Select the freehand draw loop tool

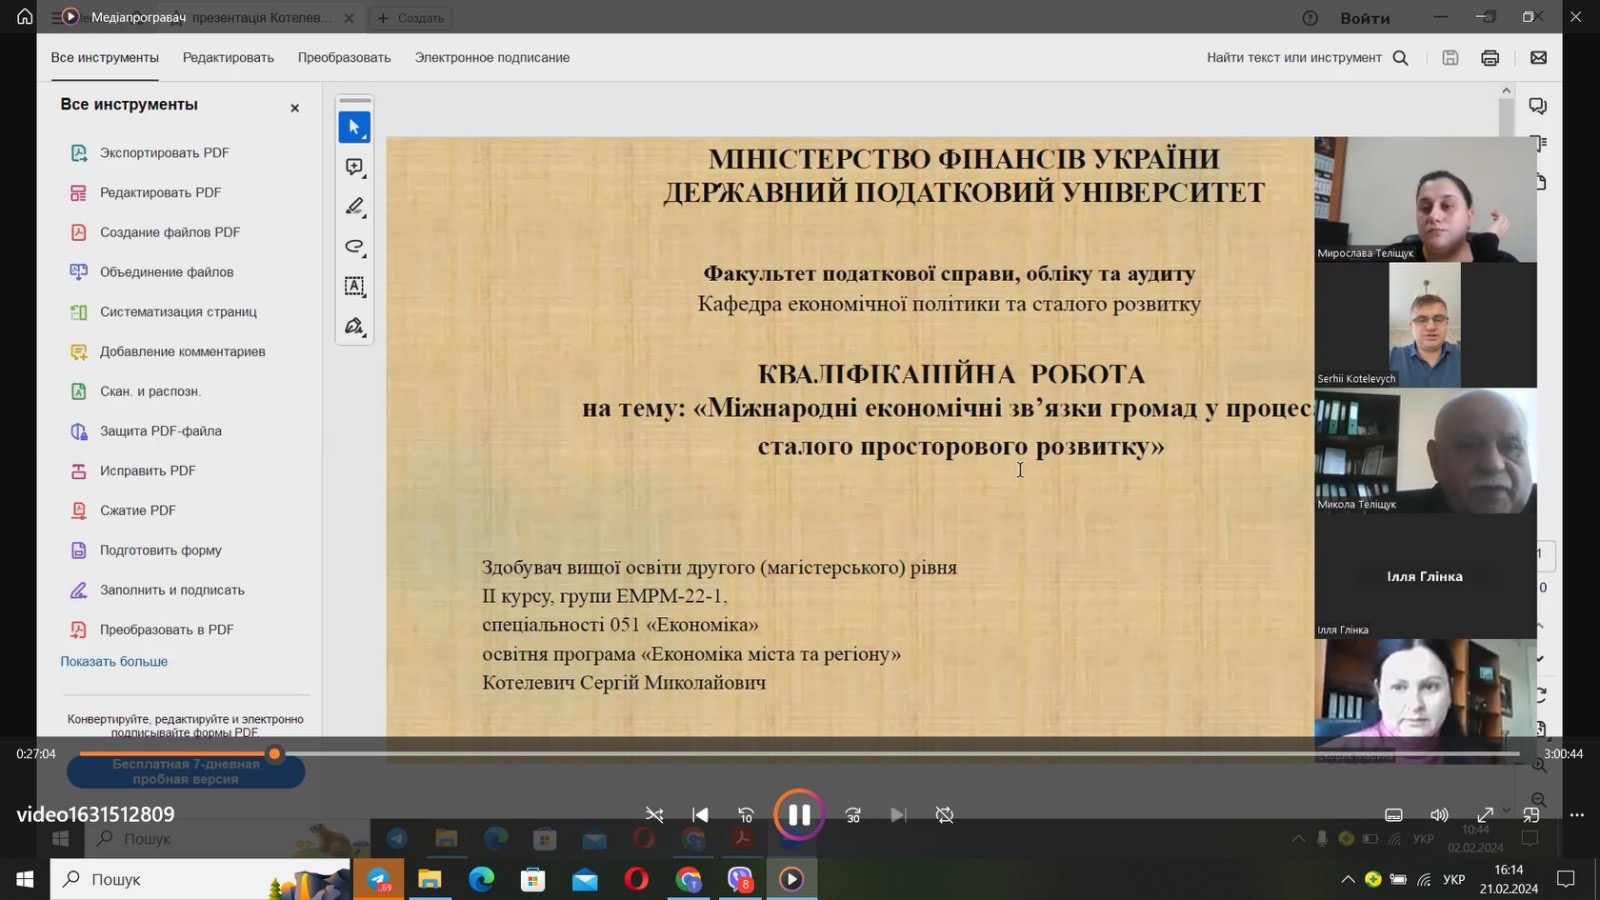click(354, 246)
